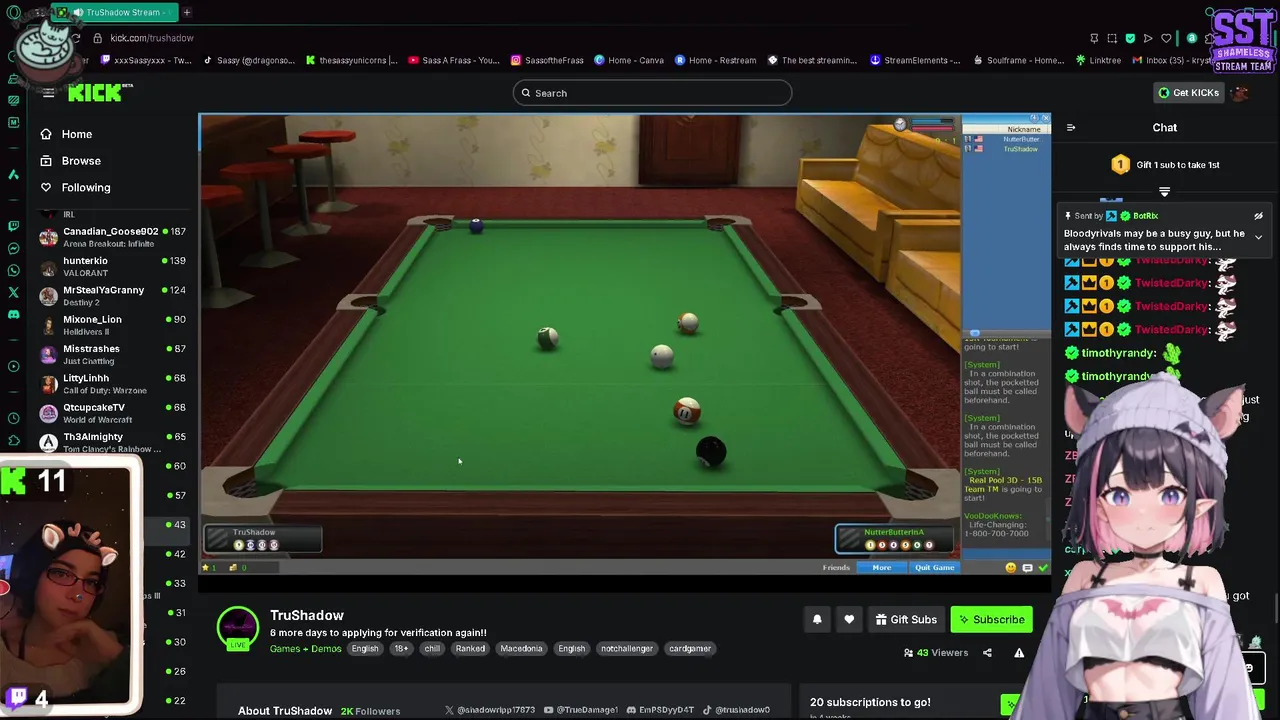
Task: Click the Ranked tag
Action: (470, 649)
